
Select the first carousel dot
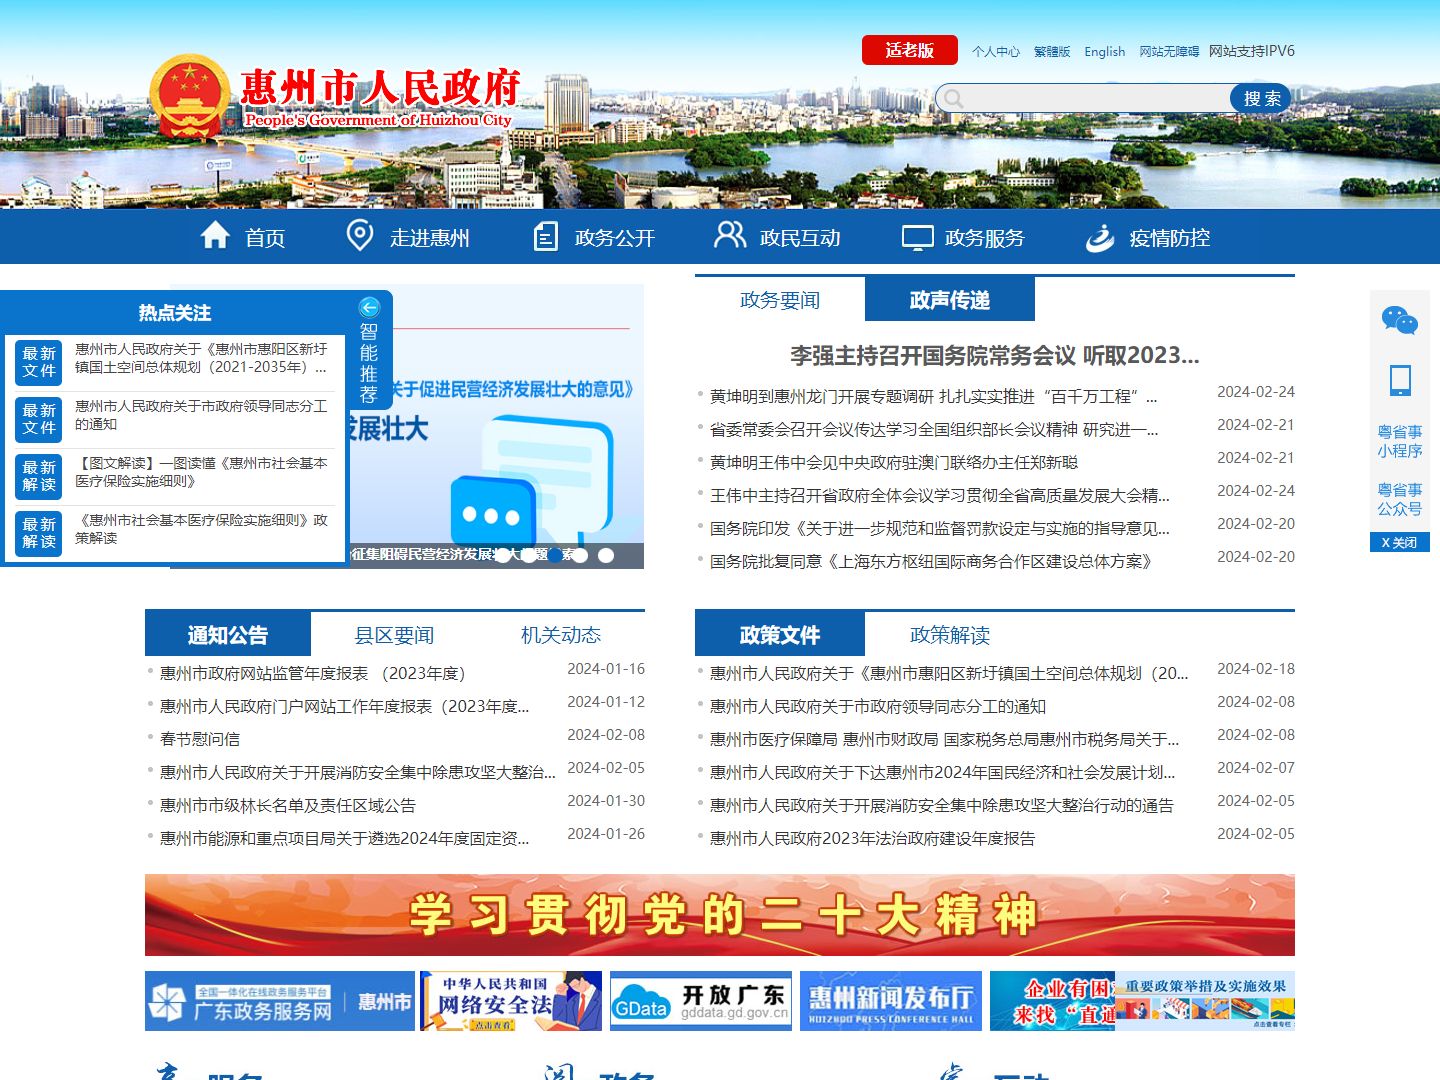point(502,555)
